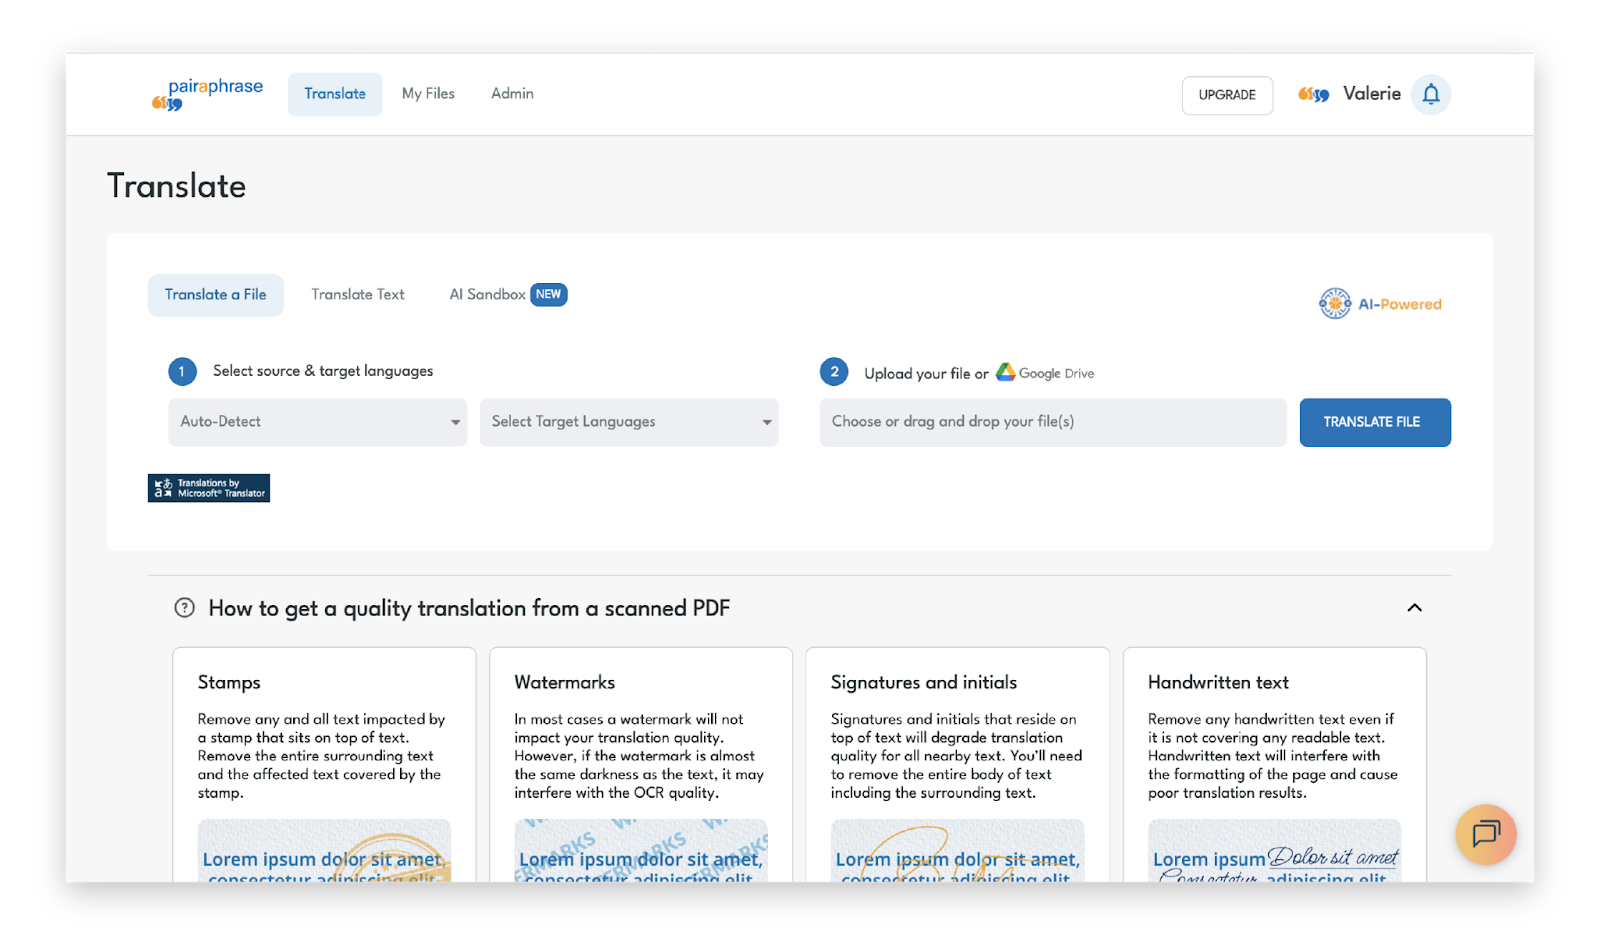Viewport: 1600px width, 934px height.
Task: Open the Auto-Detect source language dropdown
Action: 317,422
